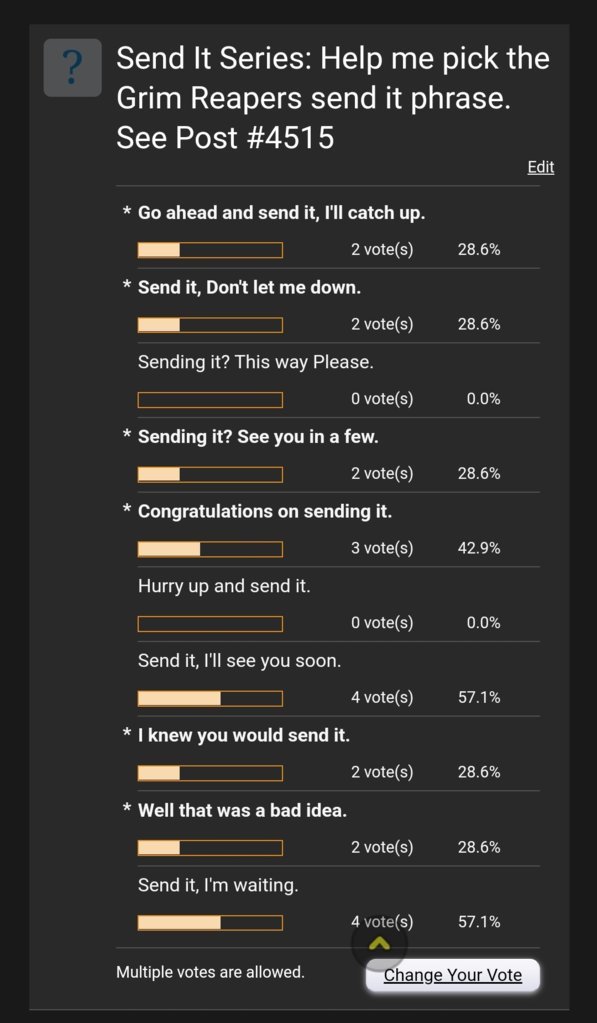The height and width of the screenshot is (1023, 597).
Task: Click the "Multiple votes are allowed" note
Action: tap(210, 972)
